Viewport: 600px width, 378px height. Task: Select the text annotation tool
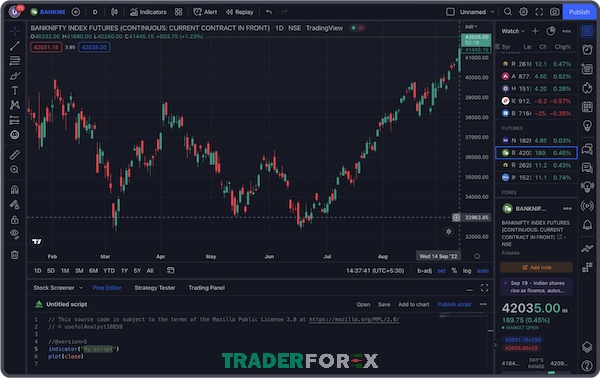coord(15,90)
